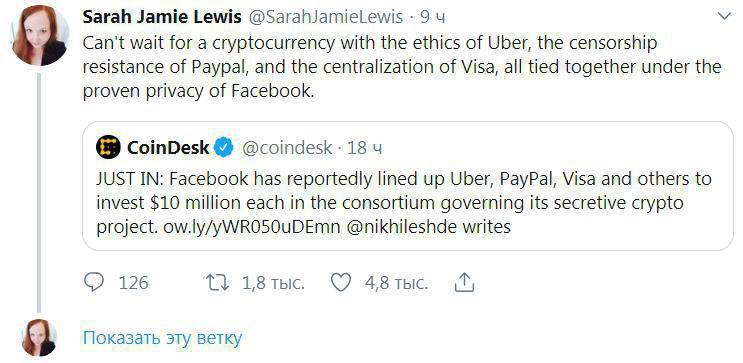Open the ow.ly/yWR050uDEmn link

click(252, 227)
